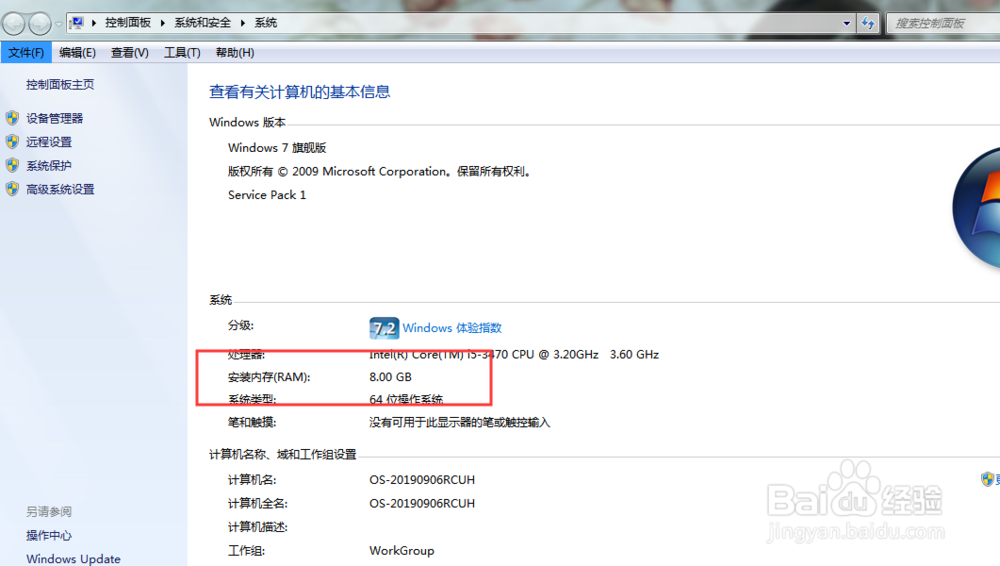Click the copyright line mentioning Microsoft Corporation
The height and width of the screenshot is (566, 1000).
[379, 171]
